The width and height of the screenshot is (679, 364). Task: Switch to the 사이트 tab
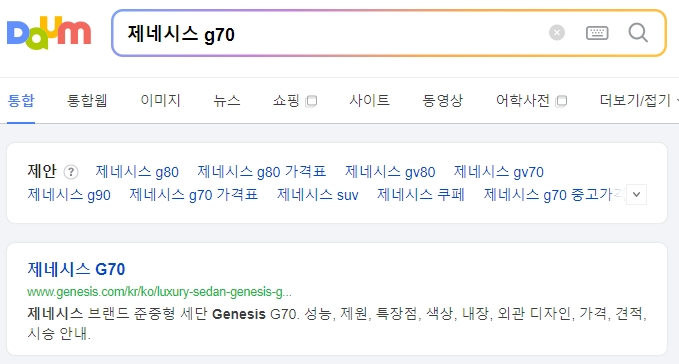pos(369,100)
